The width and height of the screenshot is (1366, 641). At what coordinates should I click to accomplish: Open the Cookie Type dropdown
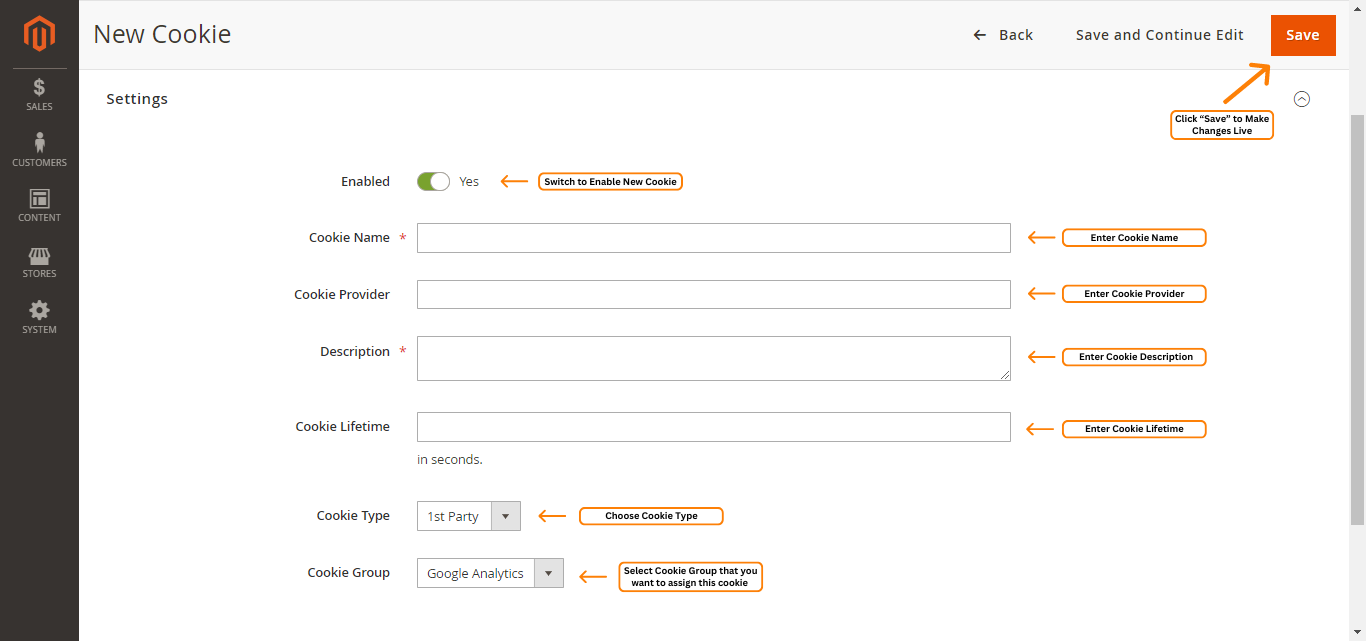pos(469,516)
